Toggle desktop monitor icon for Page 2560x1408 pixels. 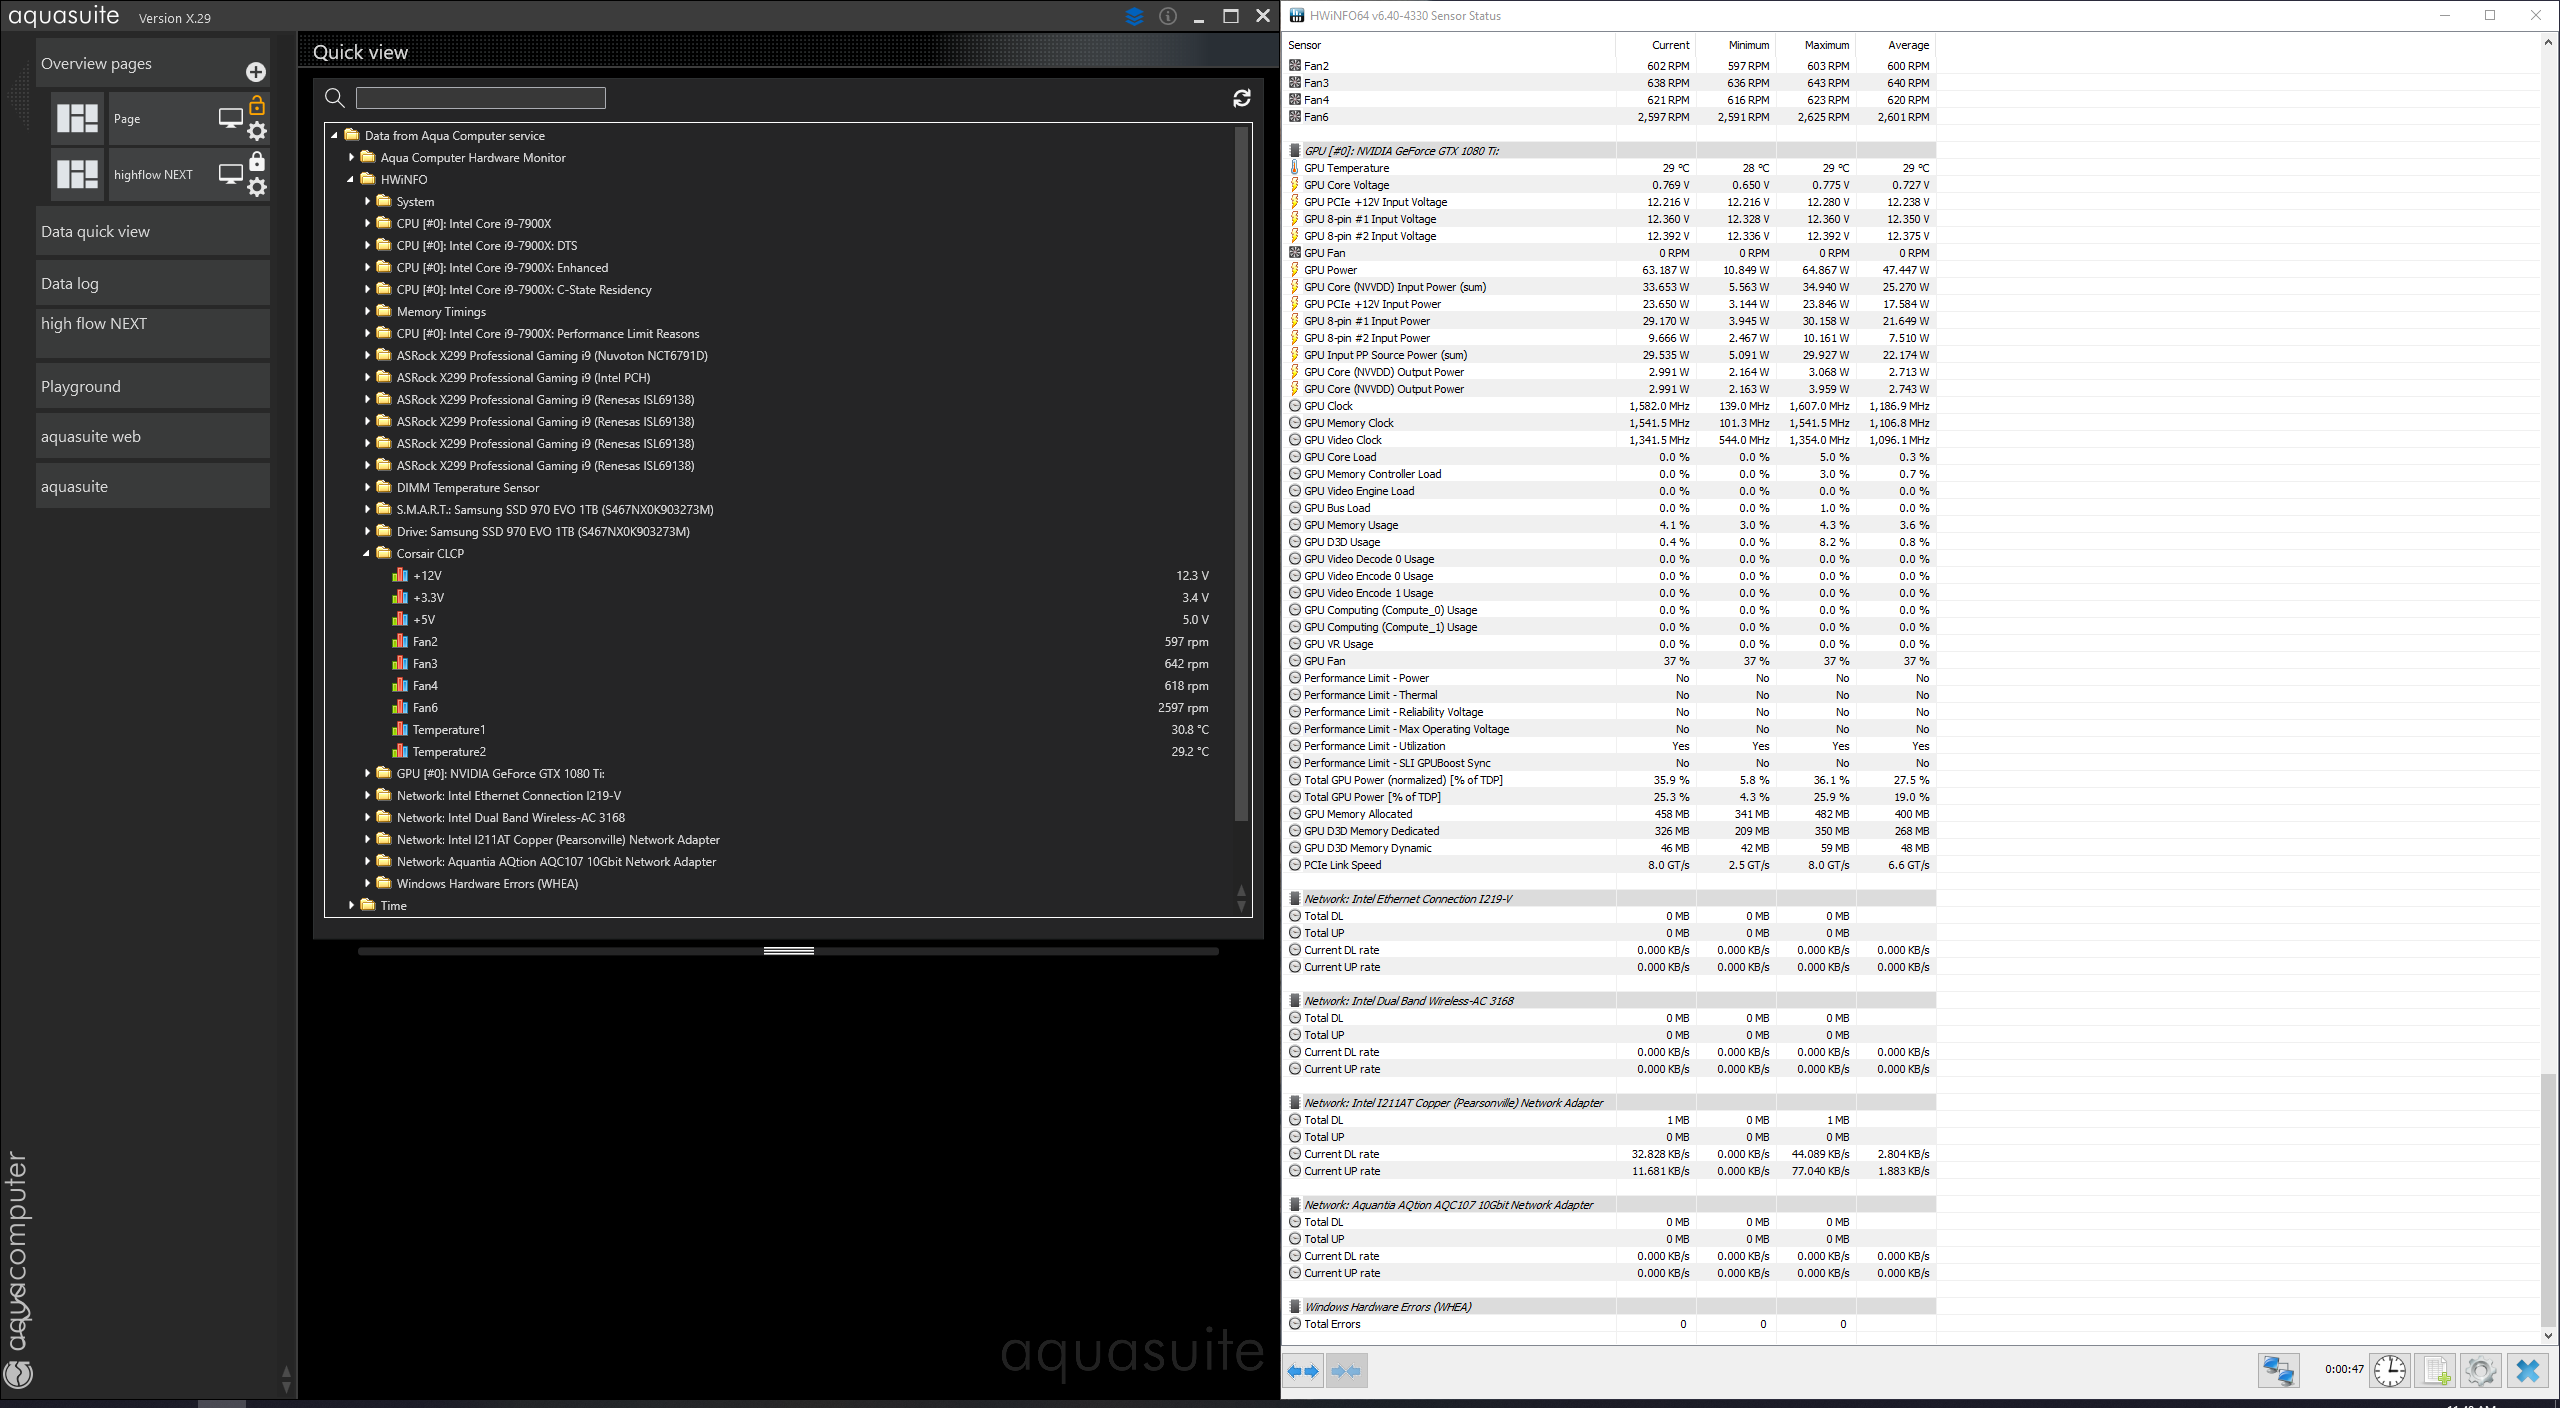pos(230,118)
